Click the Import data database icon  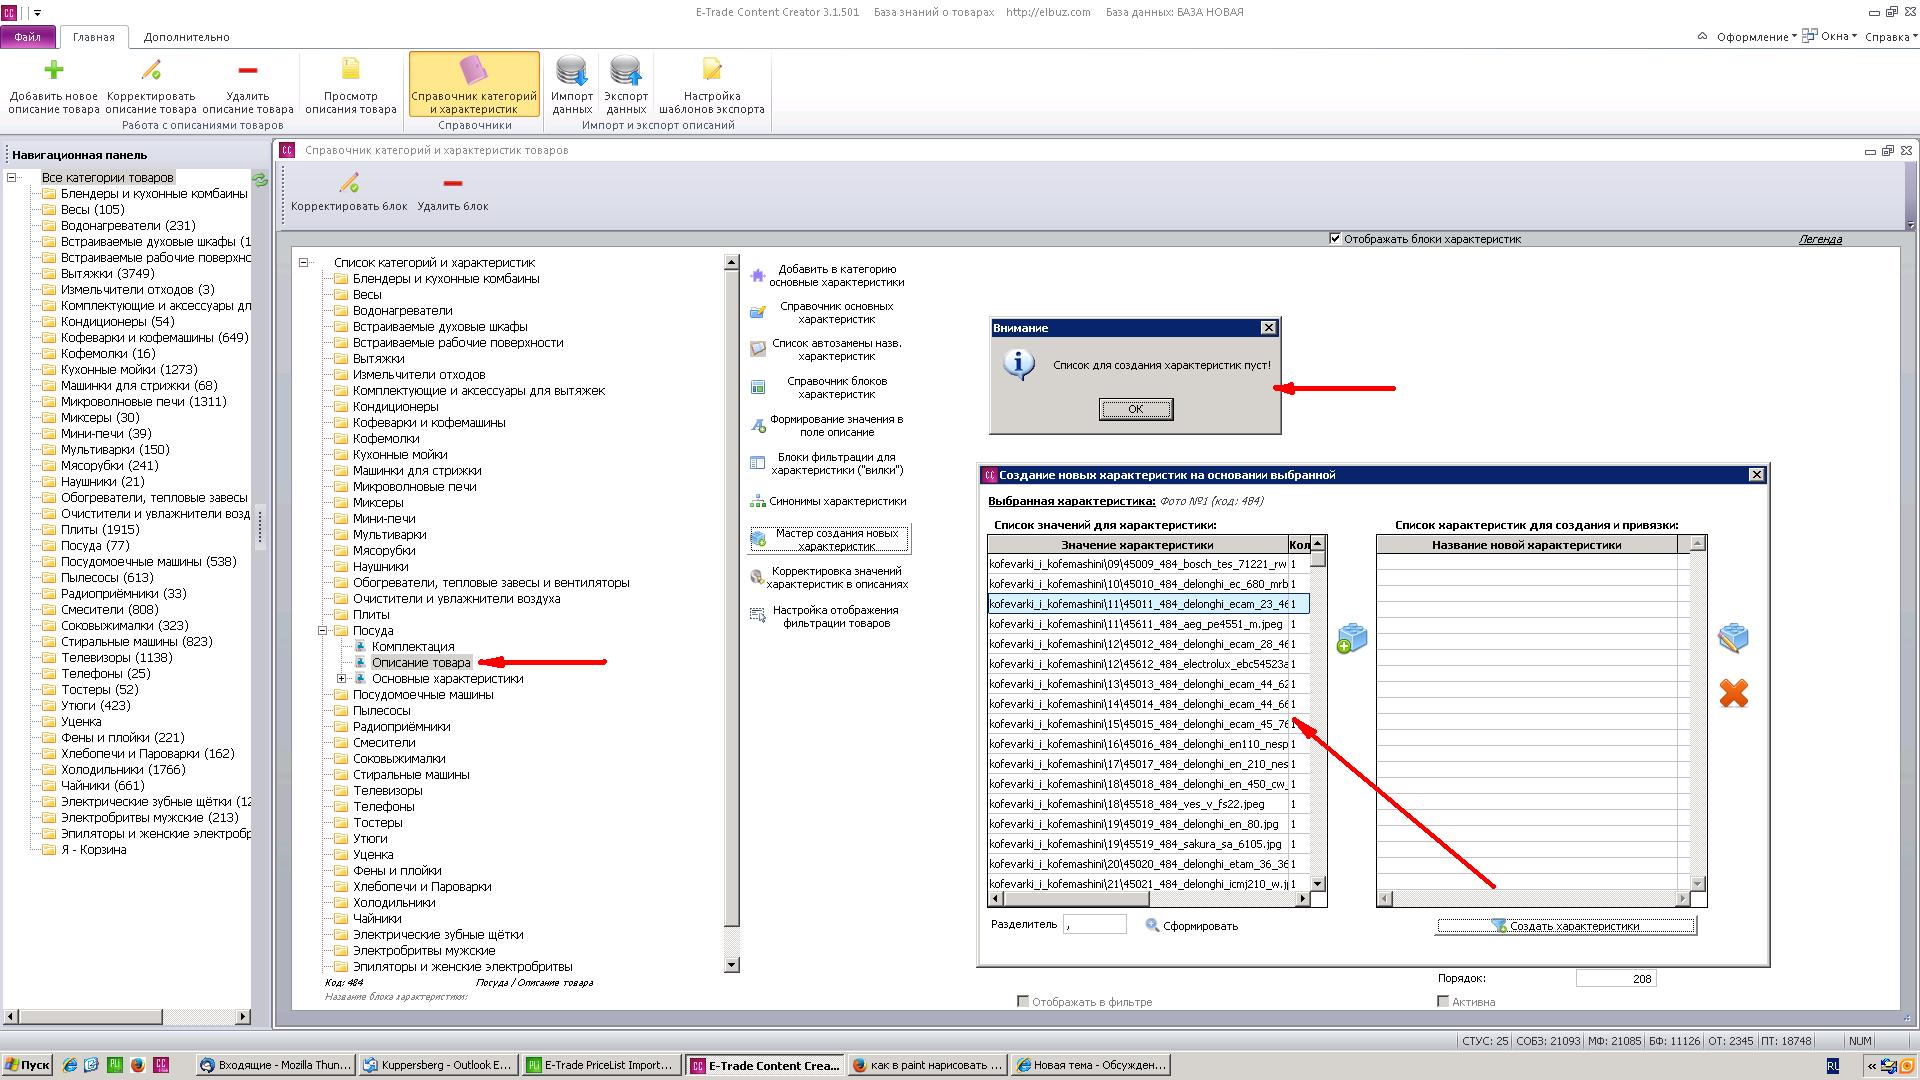[x=572, y=71]
